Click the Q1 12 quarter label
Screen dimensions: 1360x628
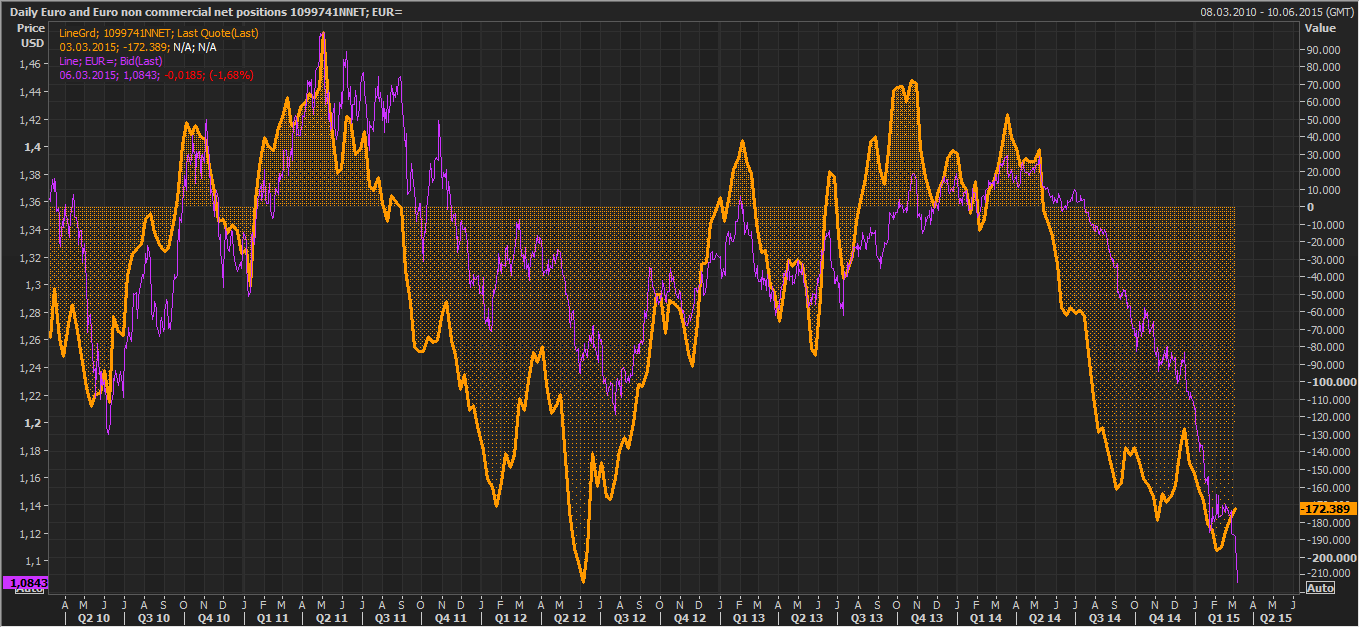coord(510,618)
